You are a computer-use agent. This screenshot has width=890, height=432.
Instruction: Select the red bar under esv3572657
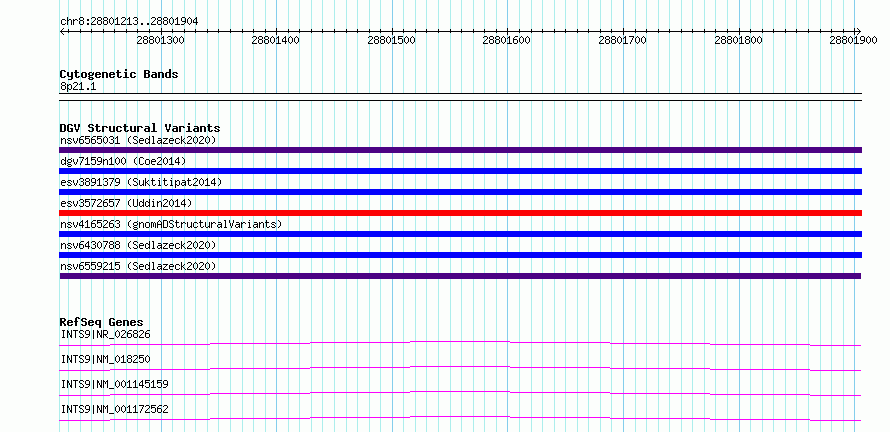point(461,213)
